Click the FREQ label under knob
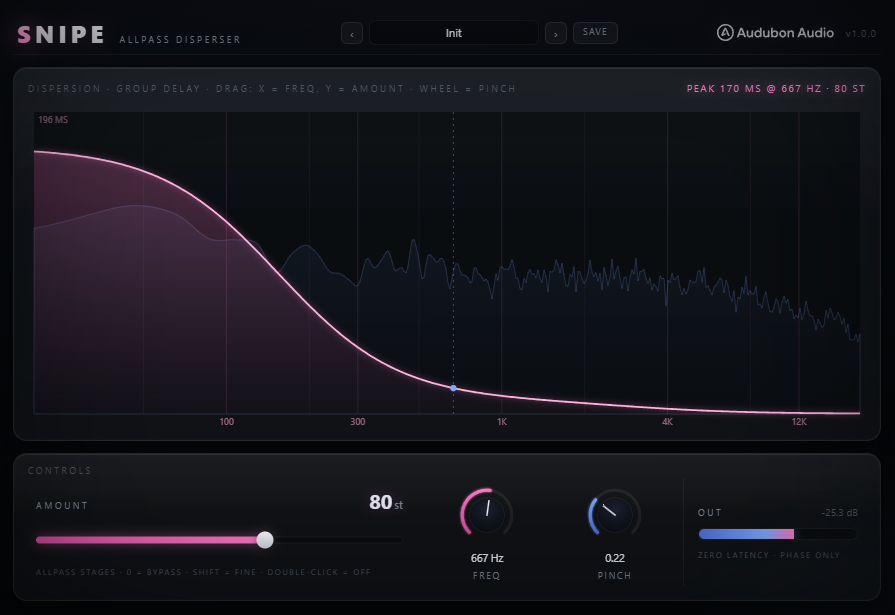This screenshot has height=615, width=895. (486, 576)
